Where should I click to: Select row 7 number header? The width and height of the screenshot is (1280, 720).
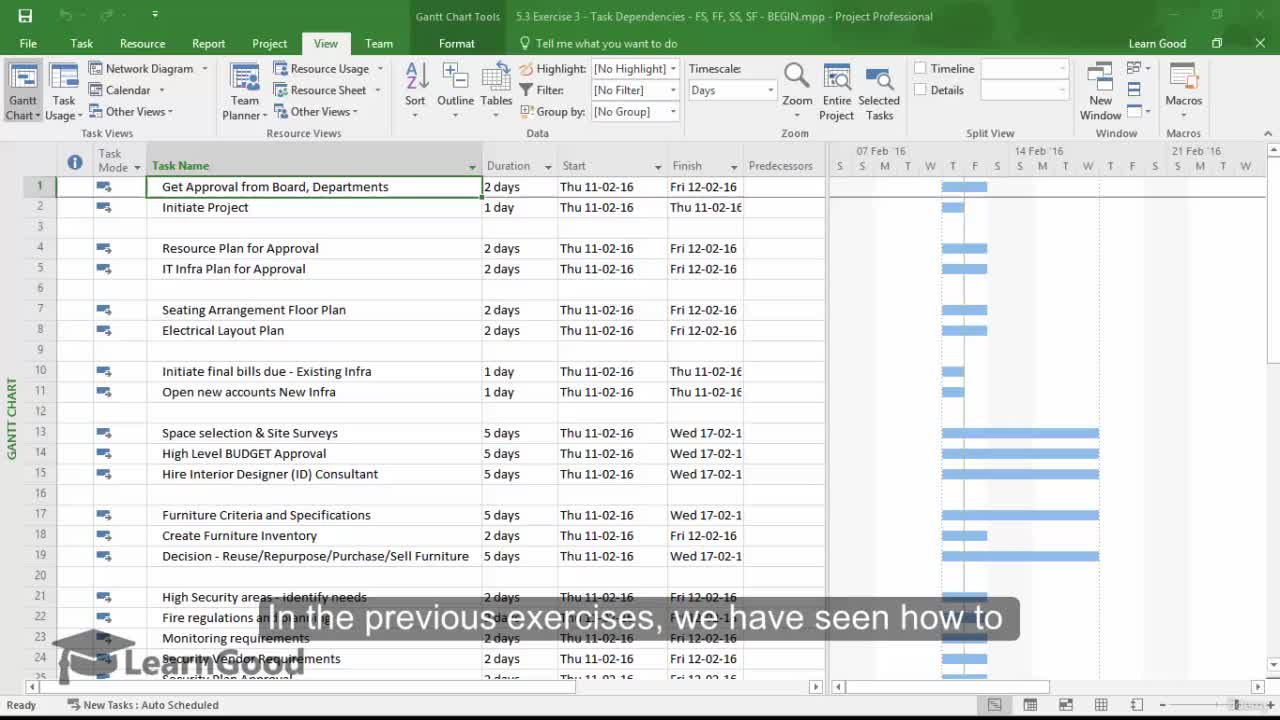pos(40,310)
